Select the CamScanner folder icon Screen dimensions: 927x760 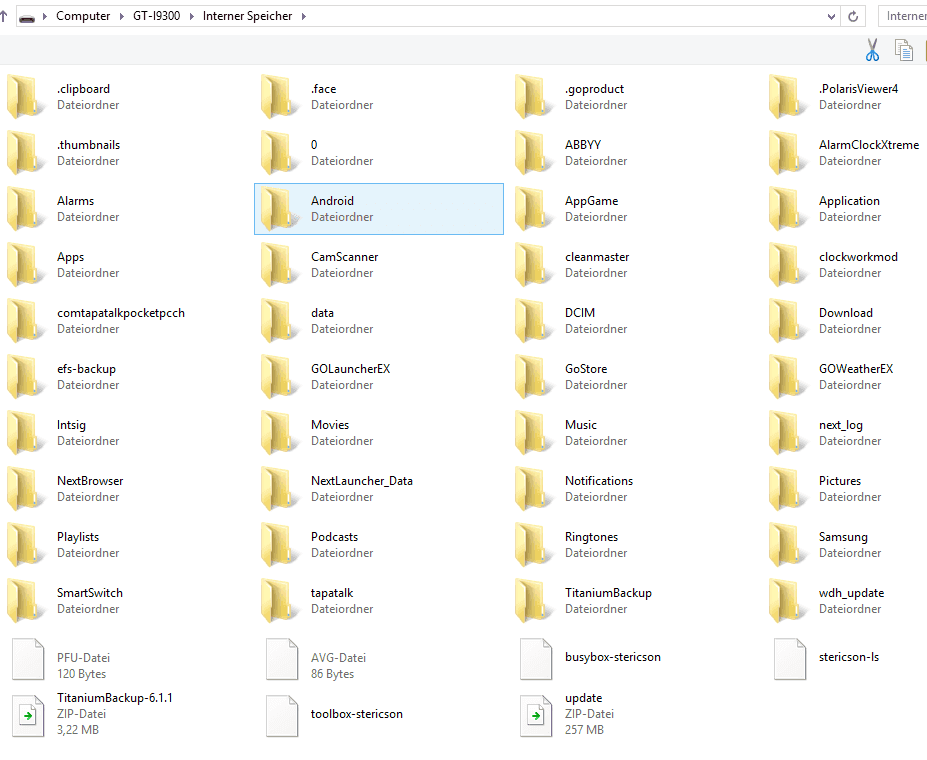(280, 265)
